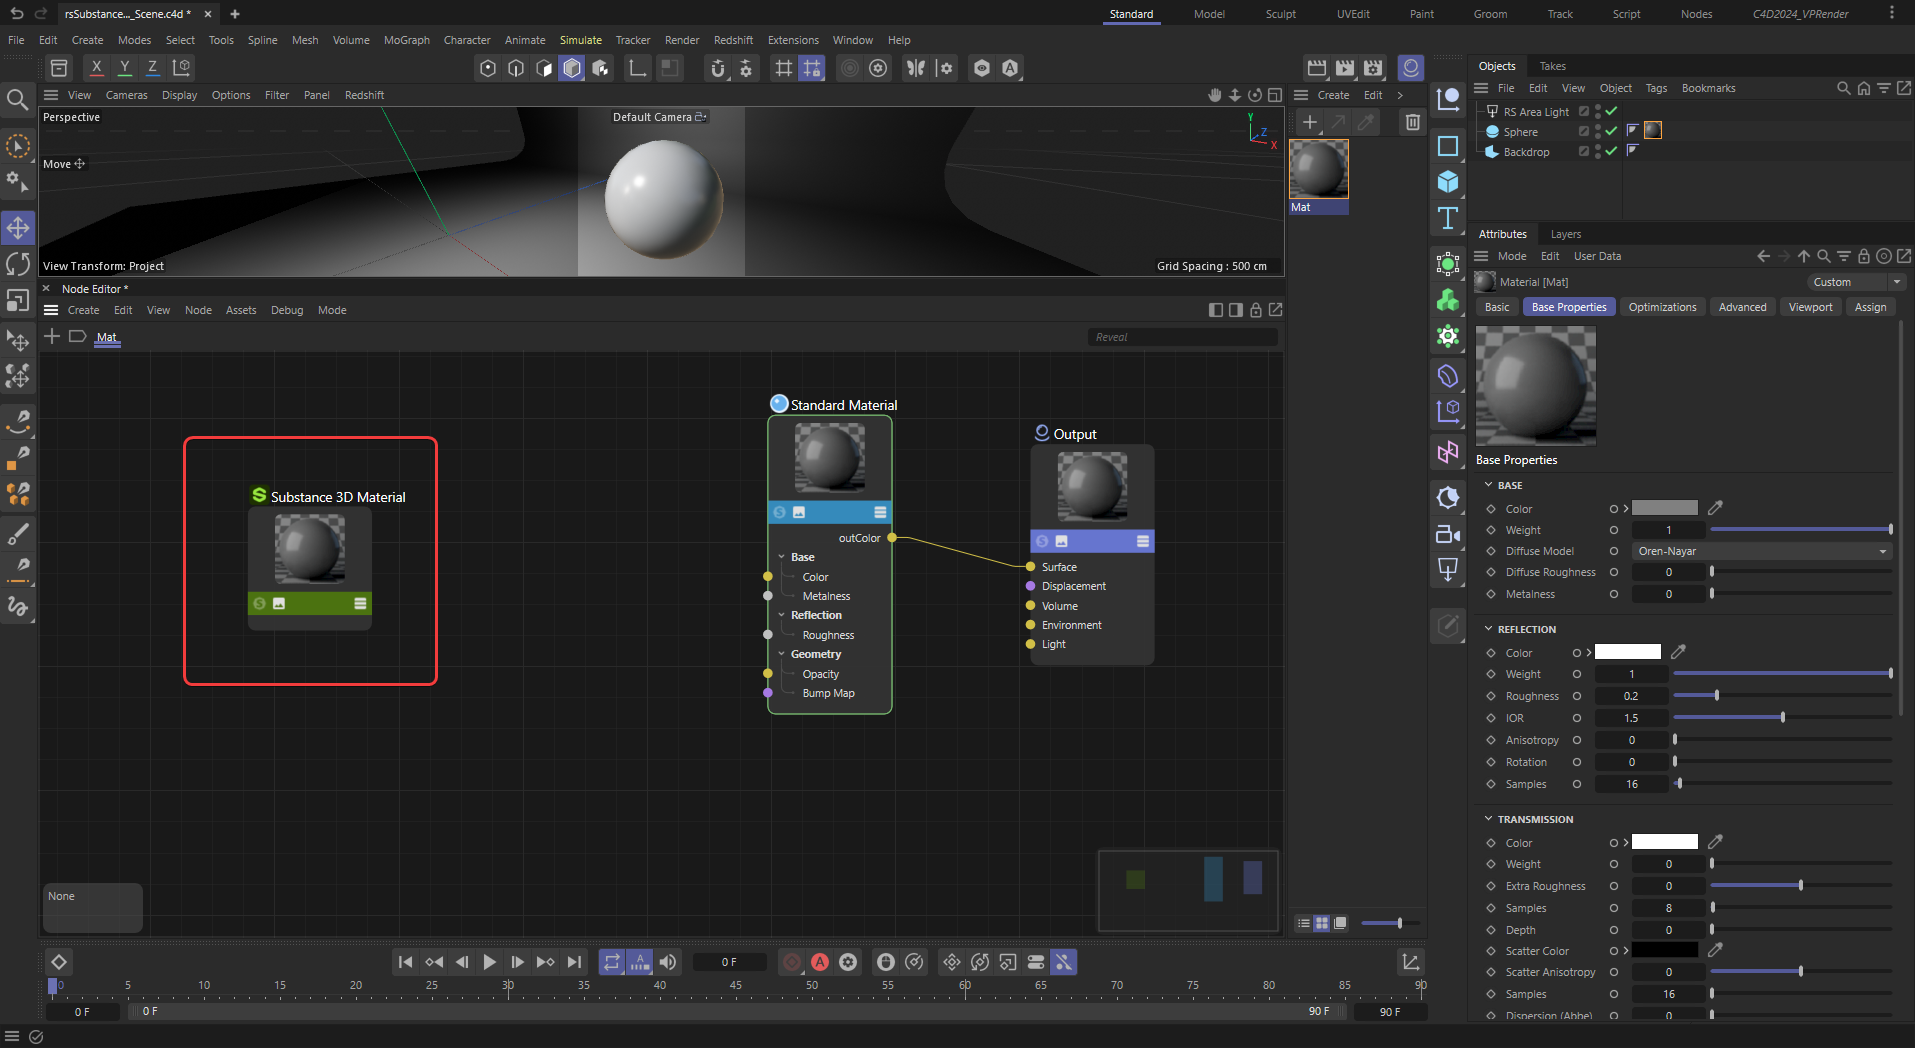The image size is (1915, 1048).
Task: Open the Diffuse Model Oren-Nayar dropdown
Action: click(x=1762, y=551)
